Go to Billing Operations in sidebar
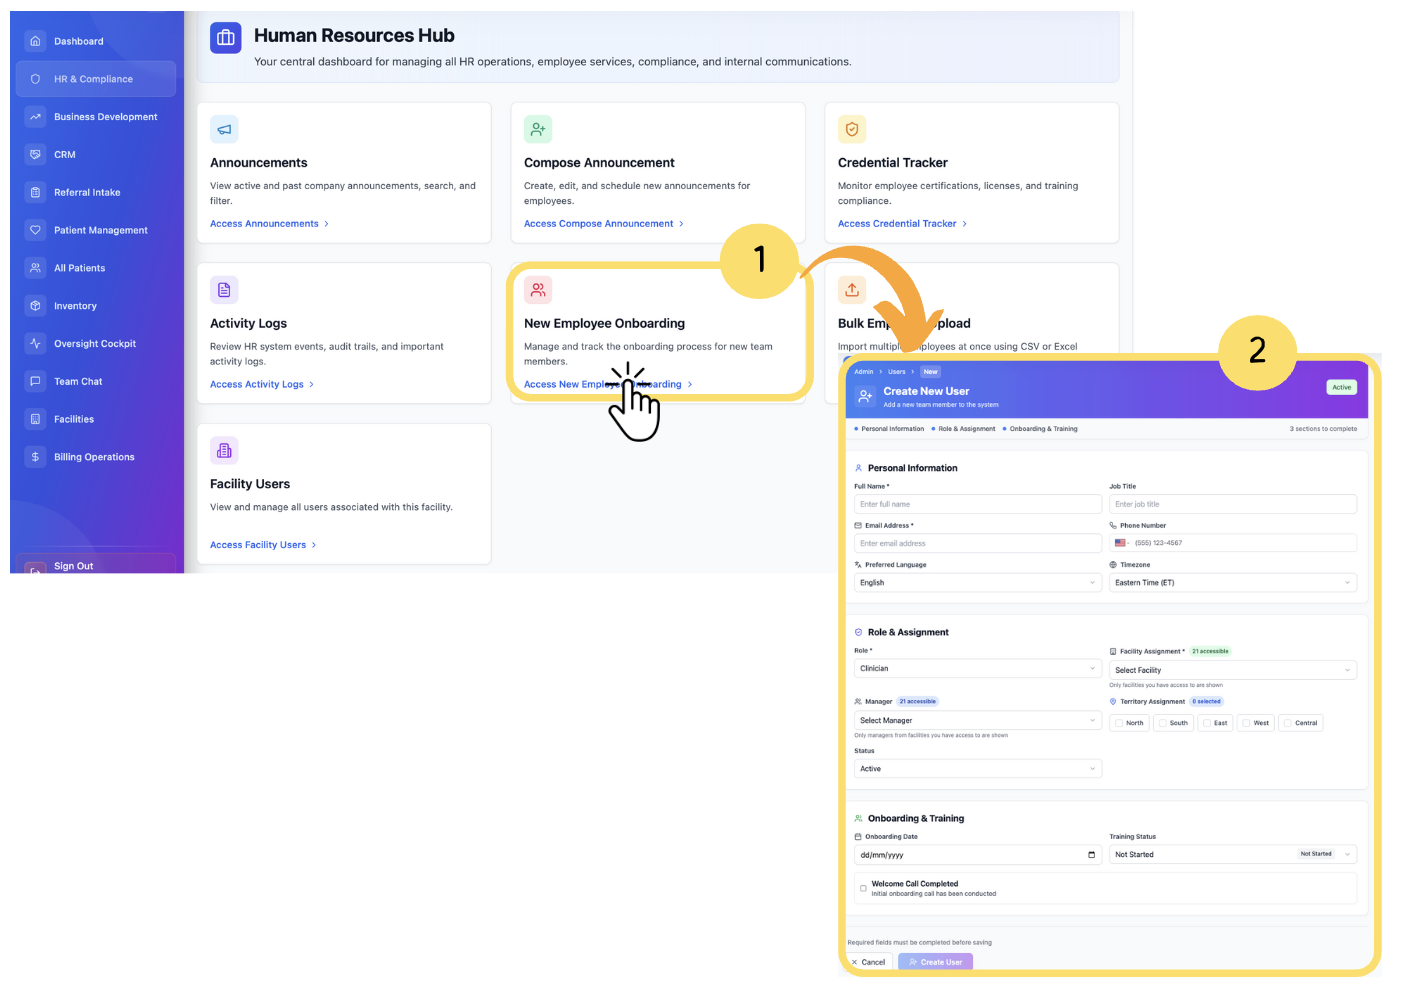 pos(94,457)
